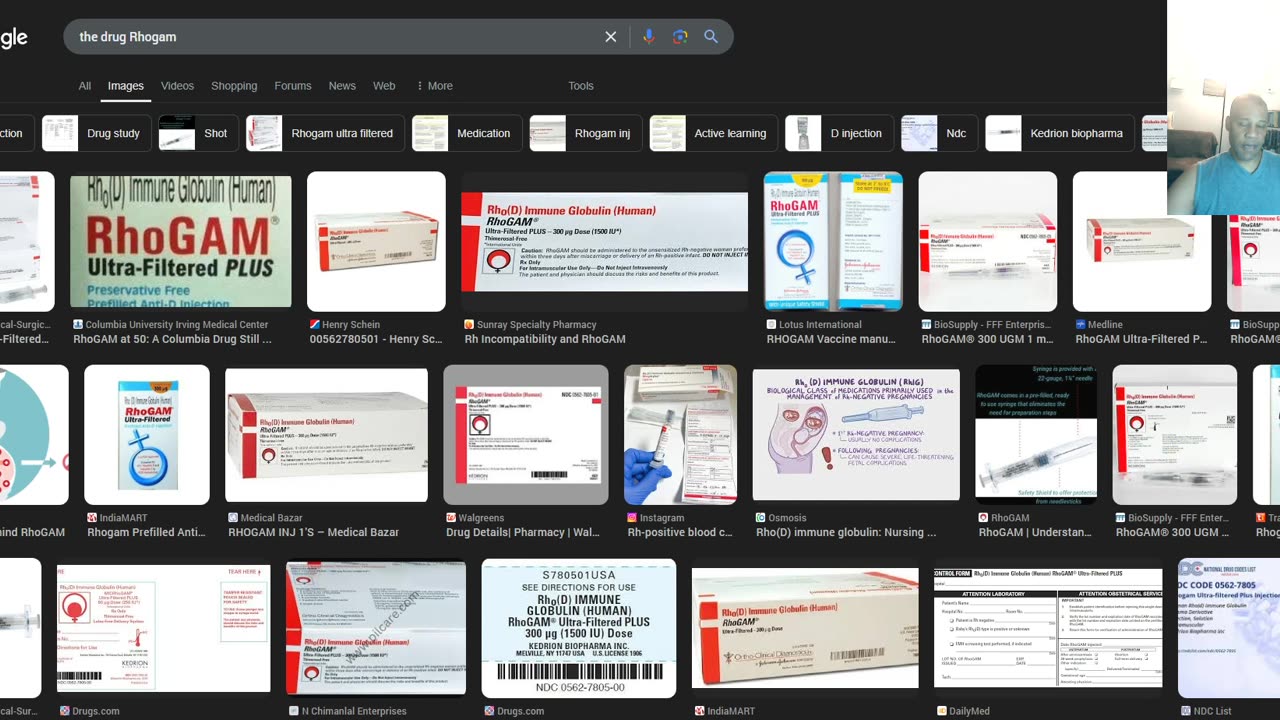This screenshot has width=1280, height=720.
Task: Open the Lotus International RhoGAM image
Action: pos(833,242)
